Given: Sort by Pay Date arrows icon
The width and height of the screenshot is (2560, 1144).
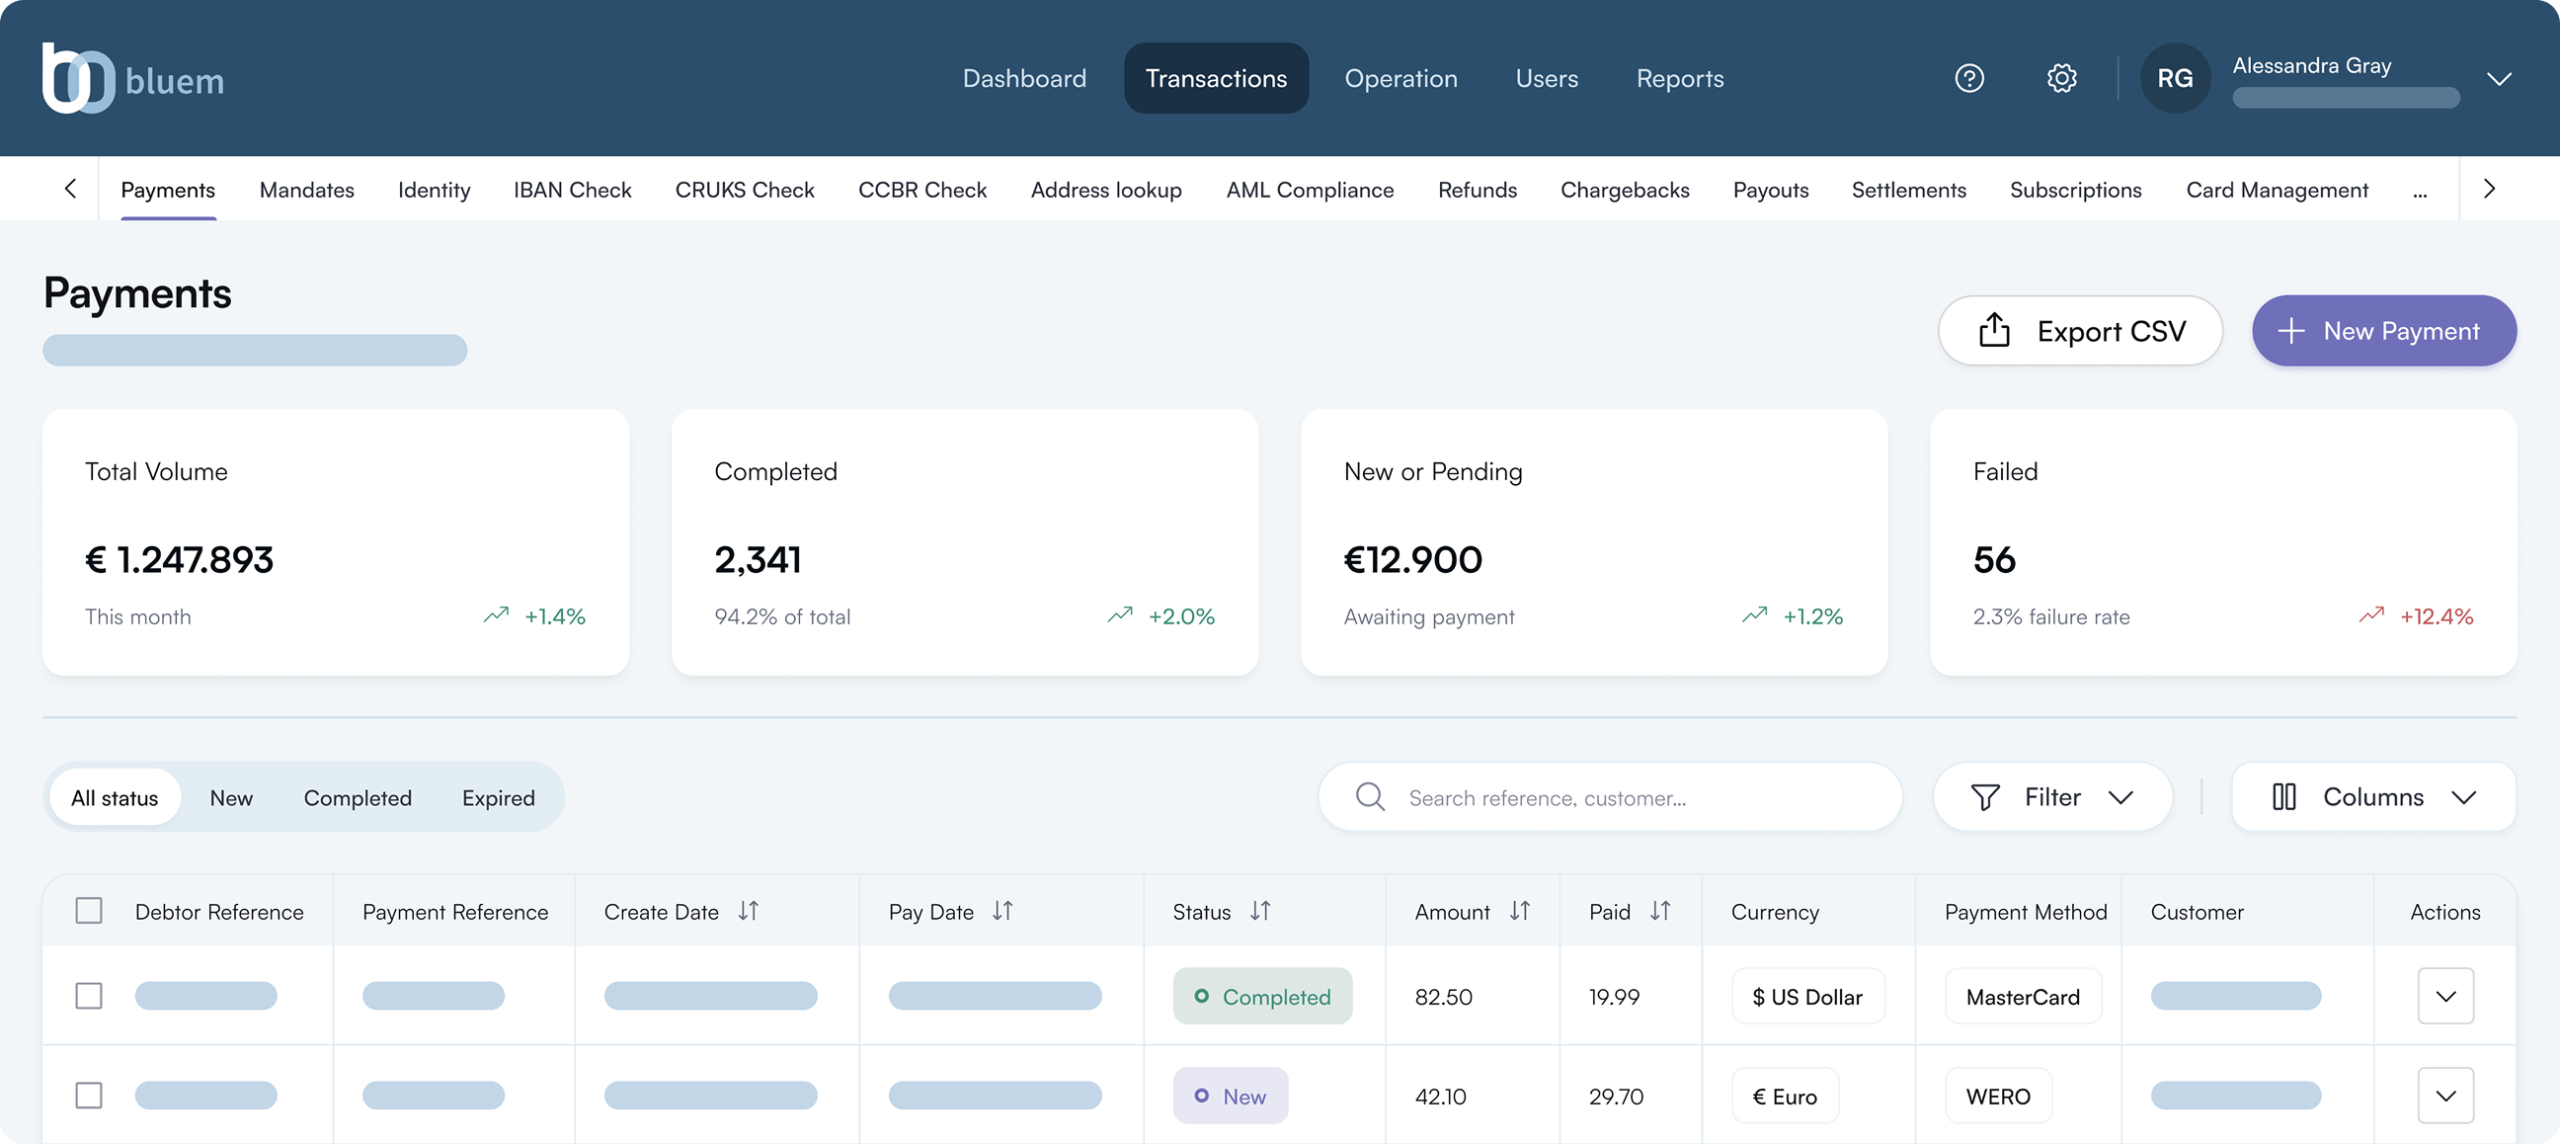Looking at the screenshot, I should pyautogui.click(x=1002, y=911).
